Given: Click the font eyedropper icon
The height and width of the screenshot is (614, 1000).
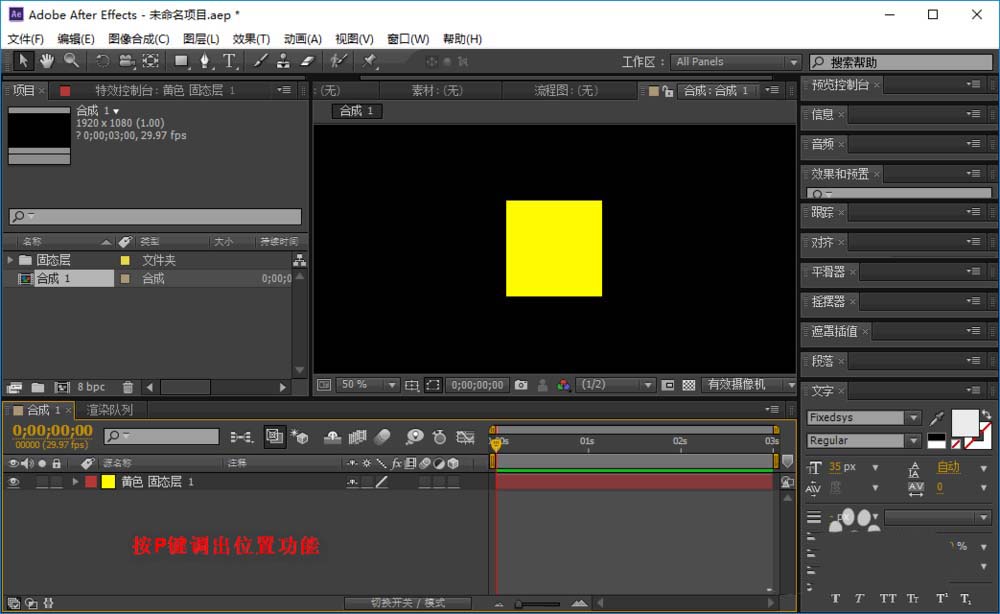Looking at the screenshot, I should pos(937,418).
